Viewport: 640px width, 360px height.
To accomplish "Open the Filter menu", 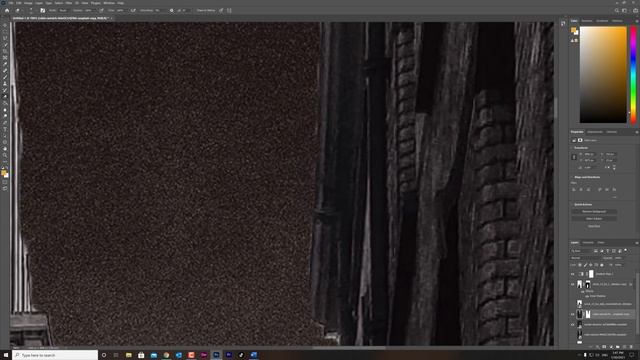I will pos(69,3).
